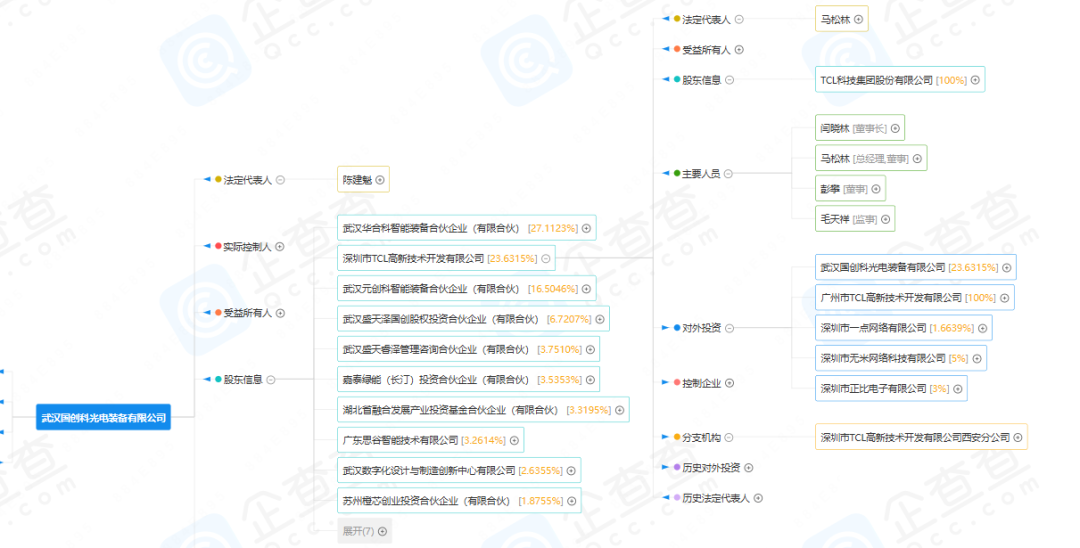Open investment 深圳市无米网络科技有限公司 5%
Screen dimensions: 1080x548
901,358
